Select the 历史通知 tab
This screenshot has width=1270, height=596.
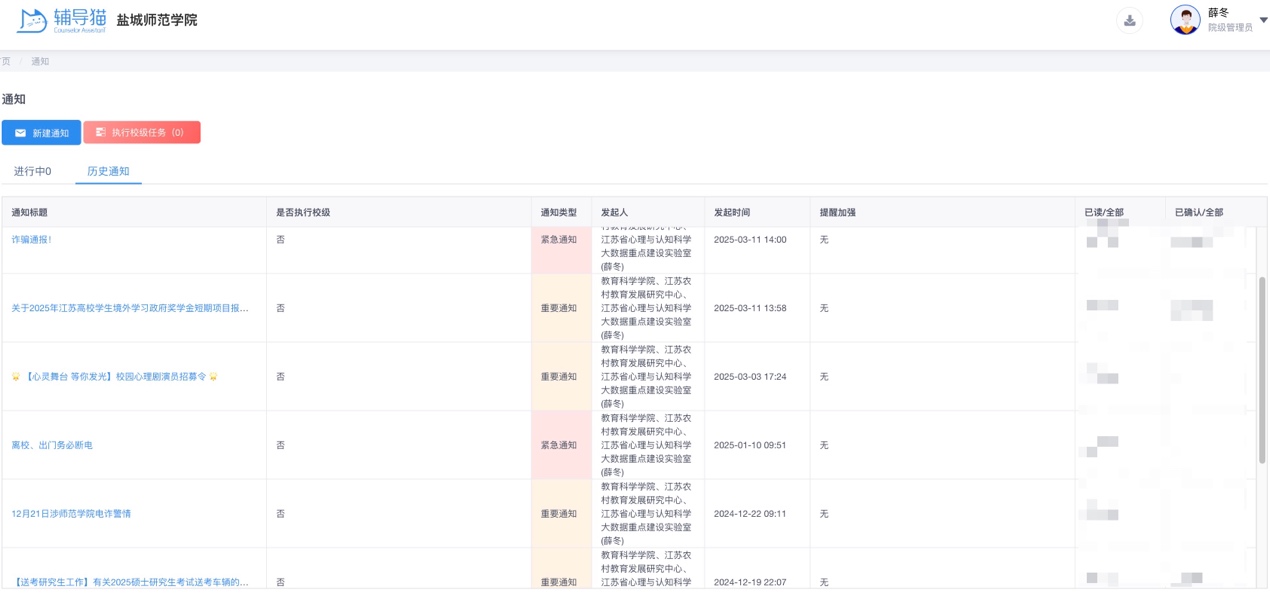point(108,172)
